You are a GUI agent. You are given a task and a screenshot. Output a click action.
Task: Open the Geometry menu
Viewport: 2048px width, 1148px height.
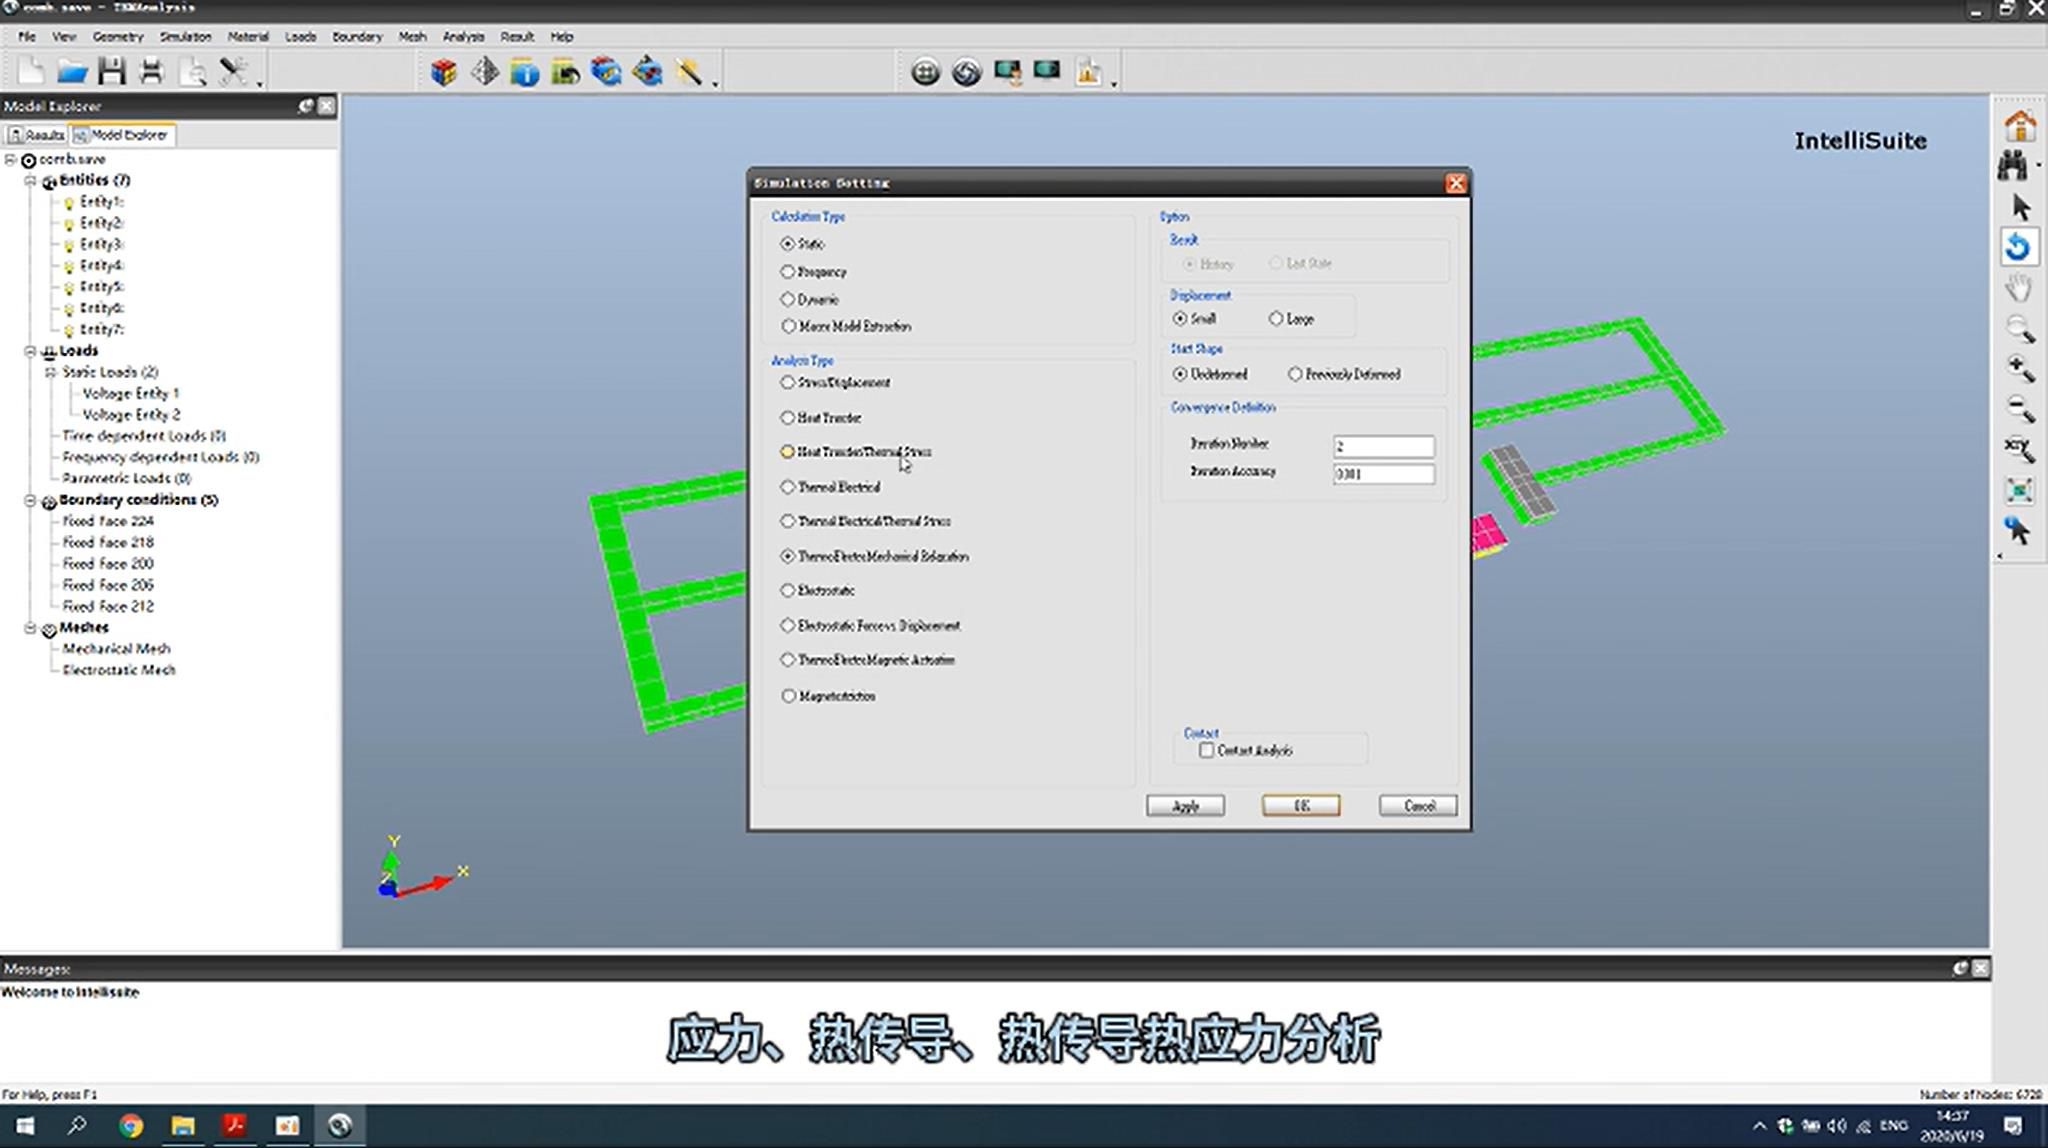click(118, 37)
